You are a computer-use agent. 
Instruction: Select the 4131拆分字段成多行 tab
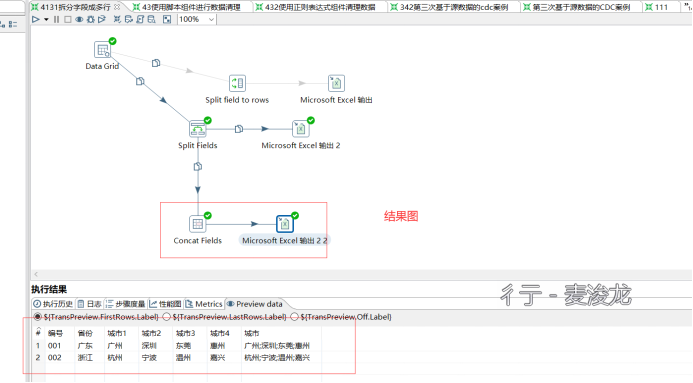pyautogui.click(x=75, y=7)
